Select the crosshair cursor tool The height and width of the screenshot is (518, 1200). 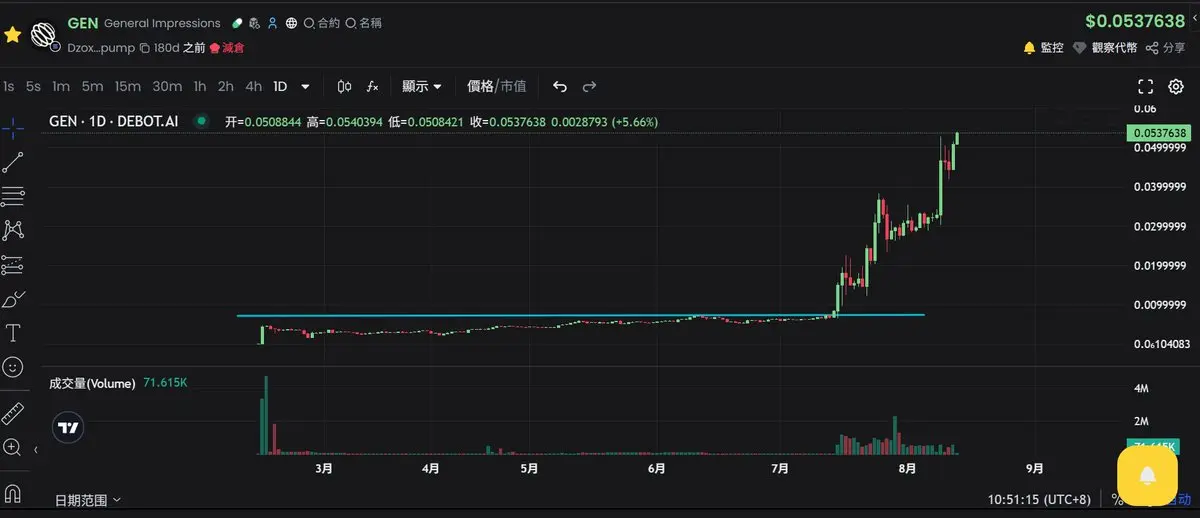pyautogui.click(x=13, y=127)
